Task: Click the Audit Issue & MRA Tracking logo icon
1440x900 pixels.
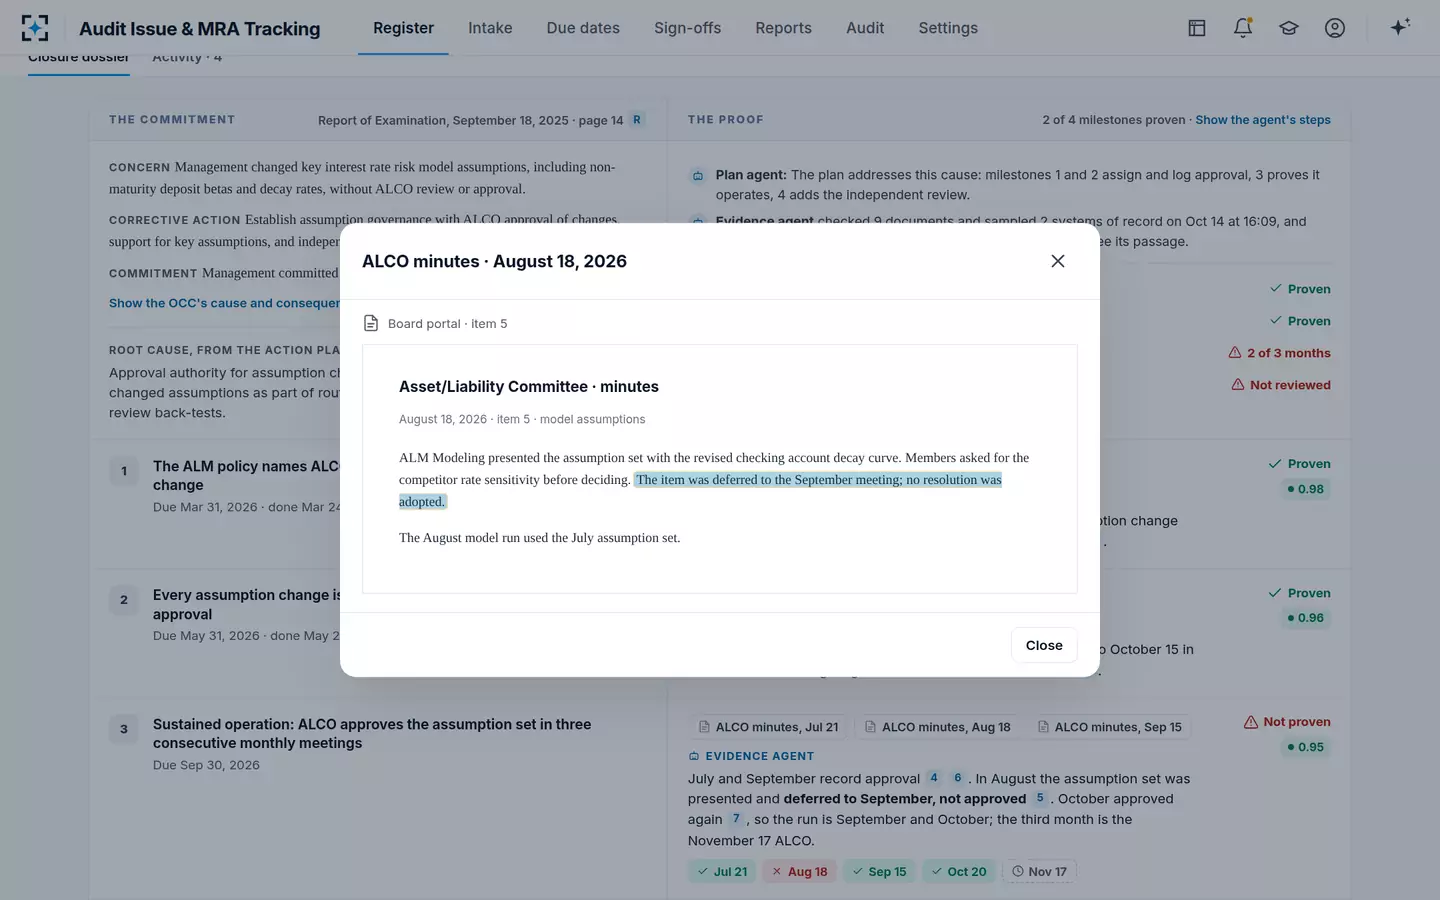Action: tap(35, 28)
